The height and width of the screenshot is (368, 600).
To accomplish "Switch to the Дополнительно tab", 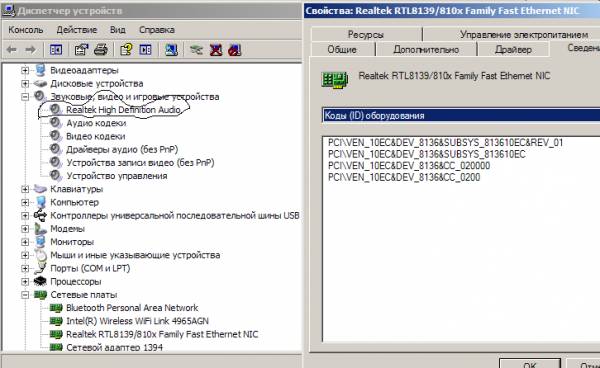I will (x=426, y=49).
